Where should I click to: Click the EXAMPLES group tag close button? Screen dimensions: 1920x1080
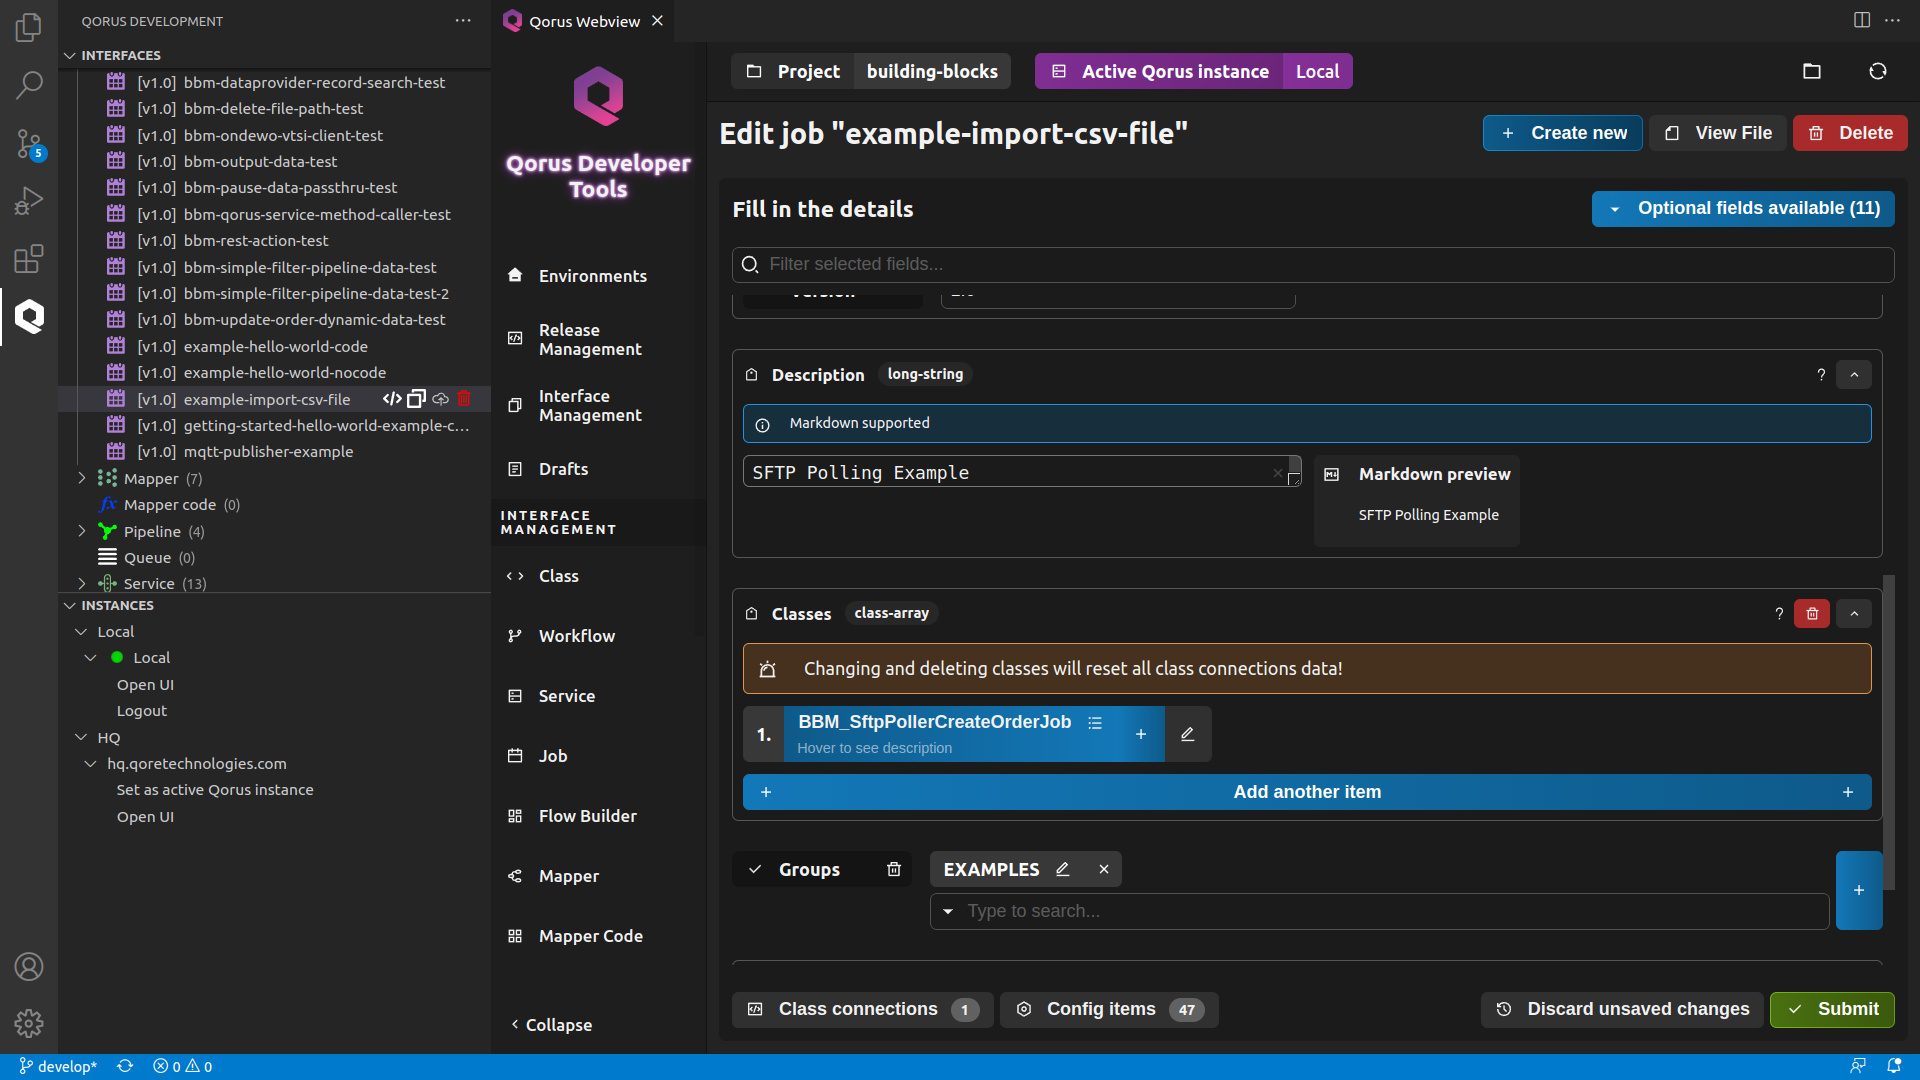[1105, 869]
